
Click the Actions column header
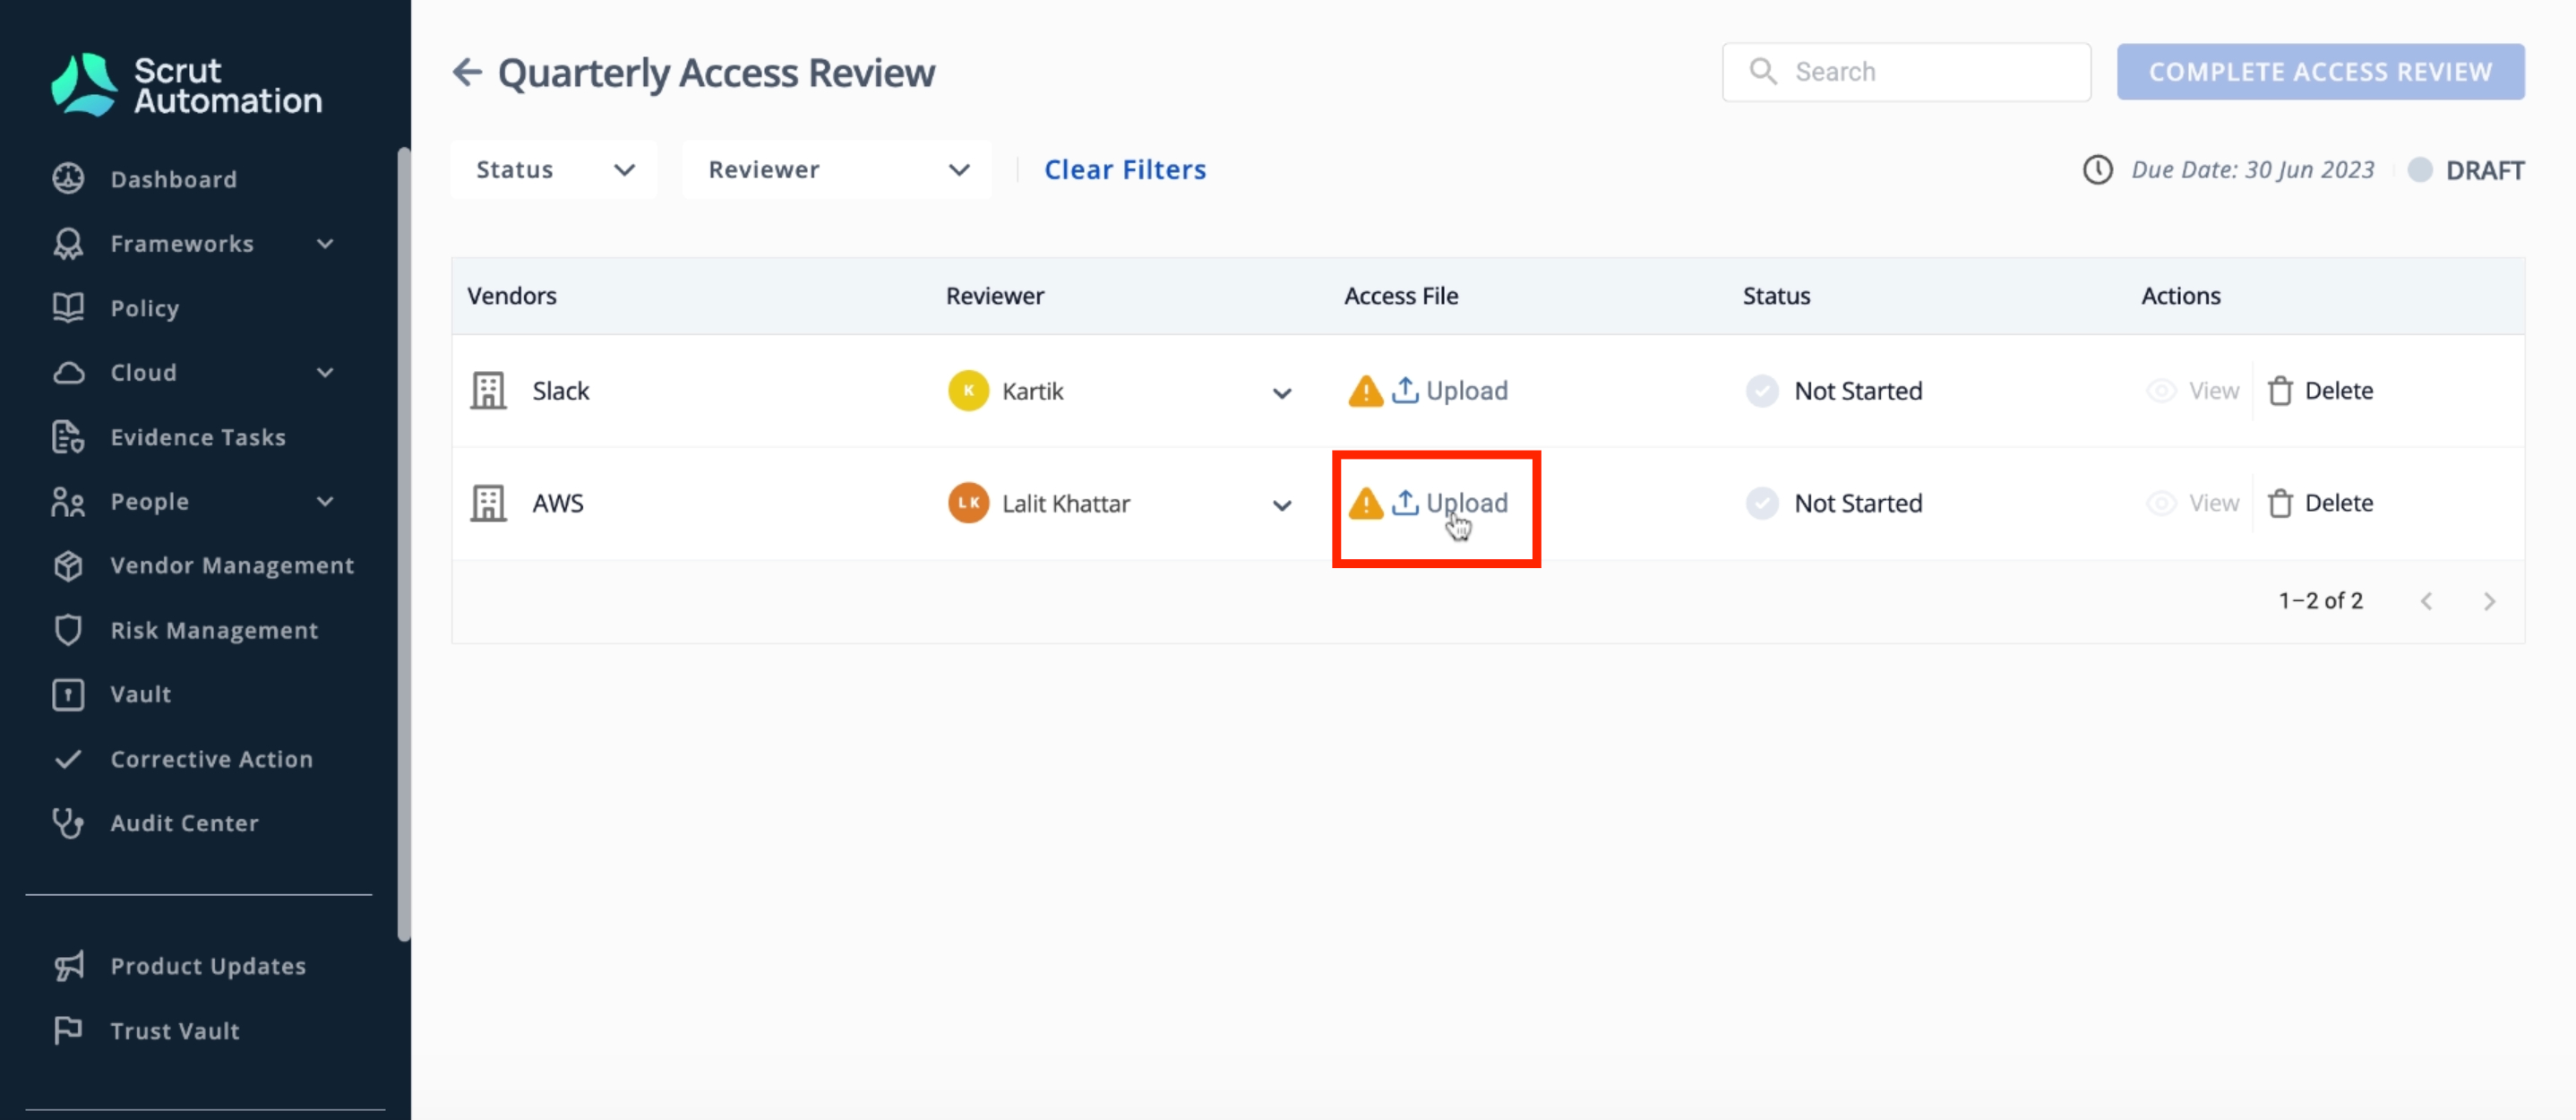[x=2180, y=296]
